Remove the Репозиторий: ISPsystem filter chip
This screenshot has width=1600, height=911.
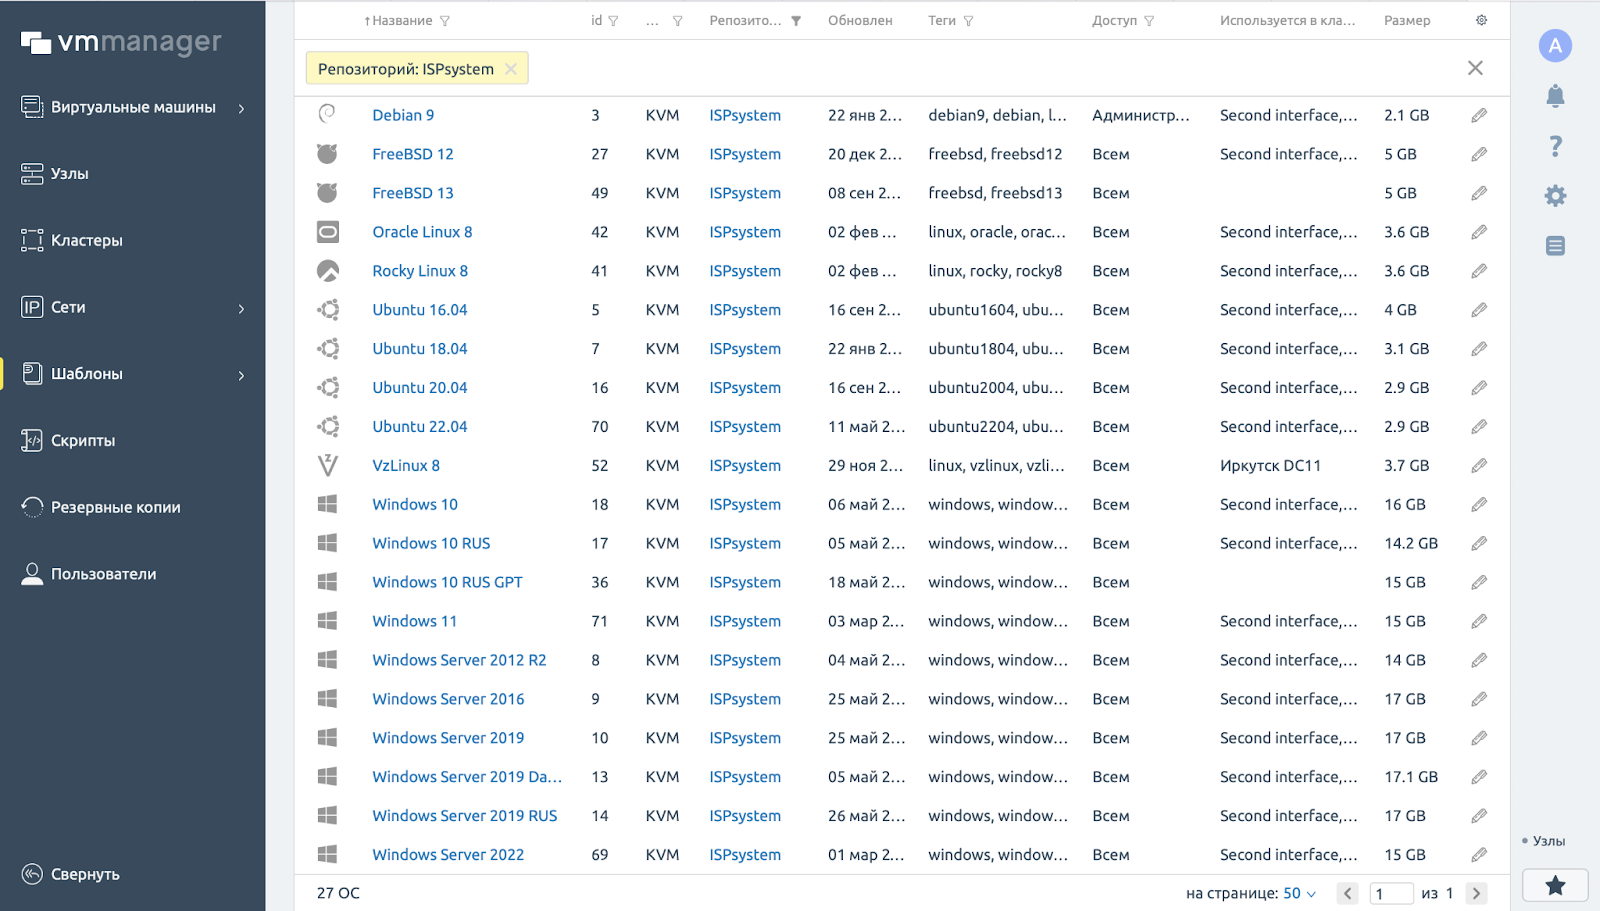click(x=511, y=69)
